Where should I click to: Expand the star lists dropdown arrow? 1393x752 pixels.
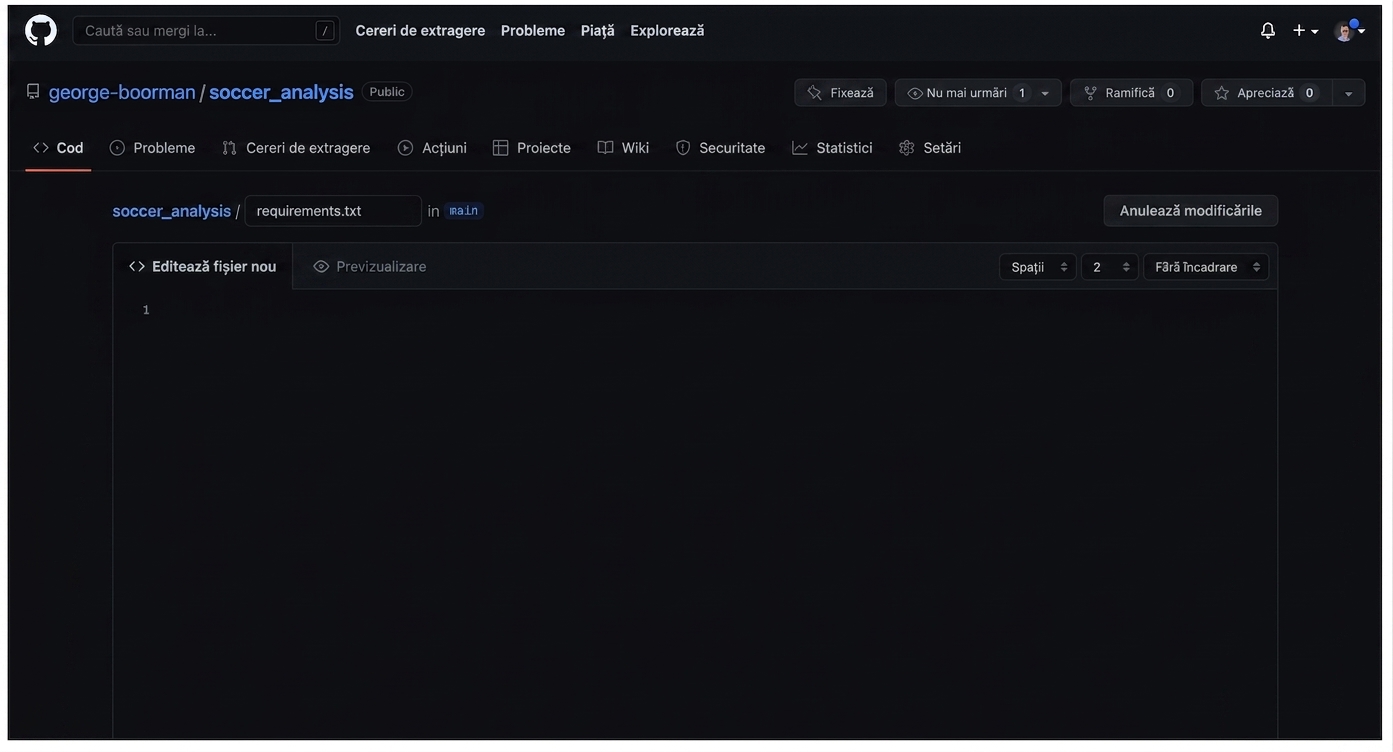pos(1349,93)
